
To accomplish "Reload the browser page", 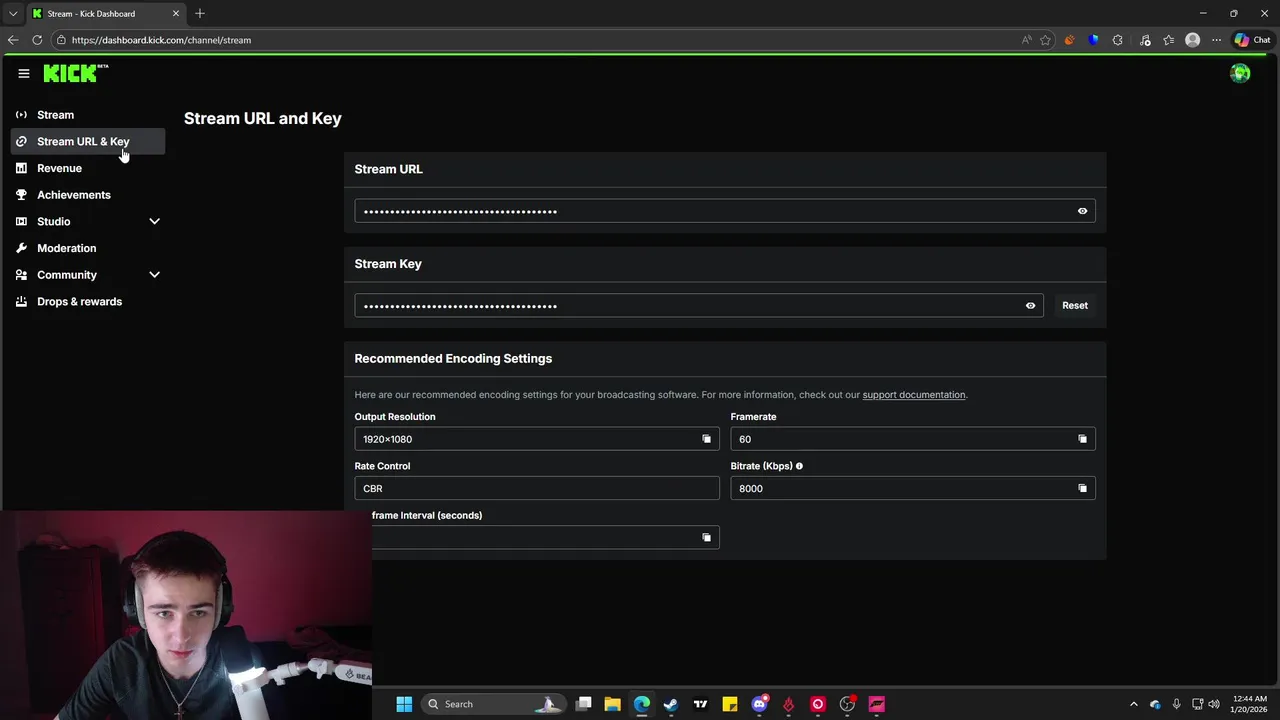I will point(37,40).
